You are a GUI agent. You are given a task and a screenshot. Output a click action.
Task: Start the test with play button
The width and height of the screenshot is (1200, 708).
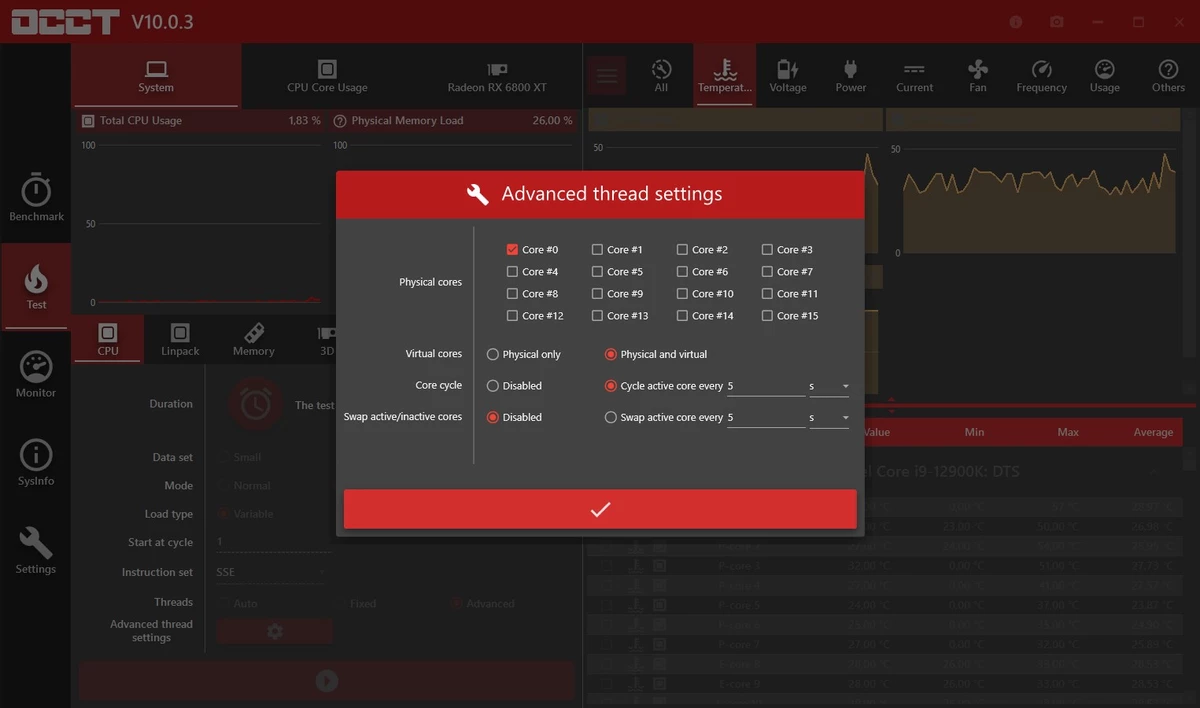coord(327,681)
